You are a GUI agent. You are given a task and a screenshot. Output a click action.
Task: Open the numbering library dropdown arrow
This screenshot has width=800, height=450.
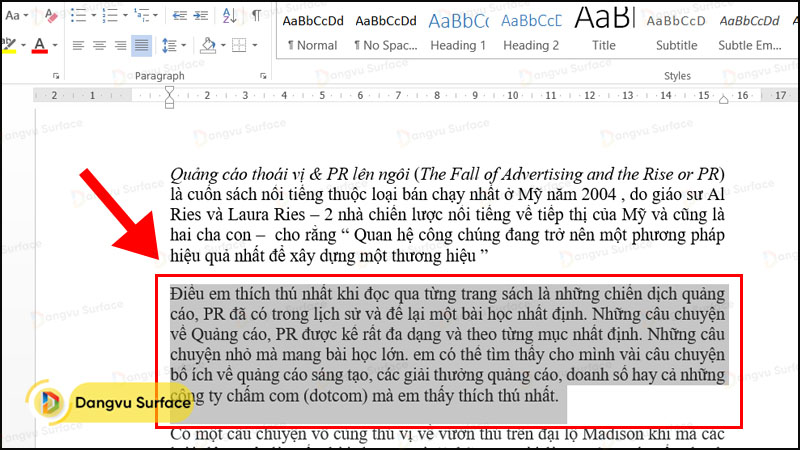(x=126, y=15)
